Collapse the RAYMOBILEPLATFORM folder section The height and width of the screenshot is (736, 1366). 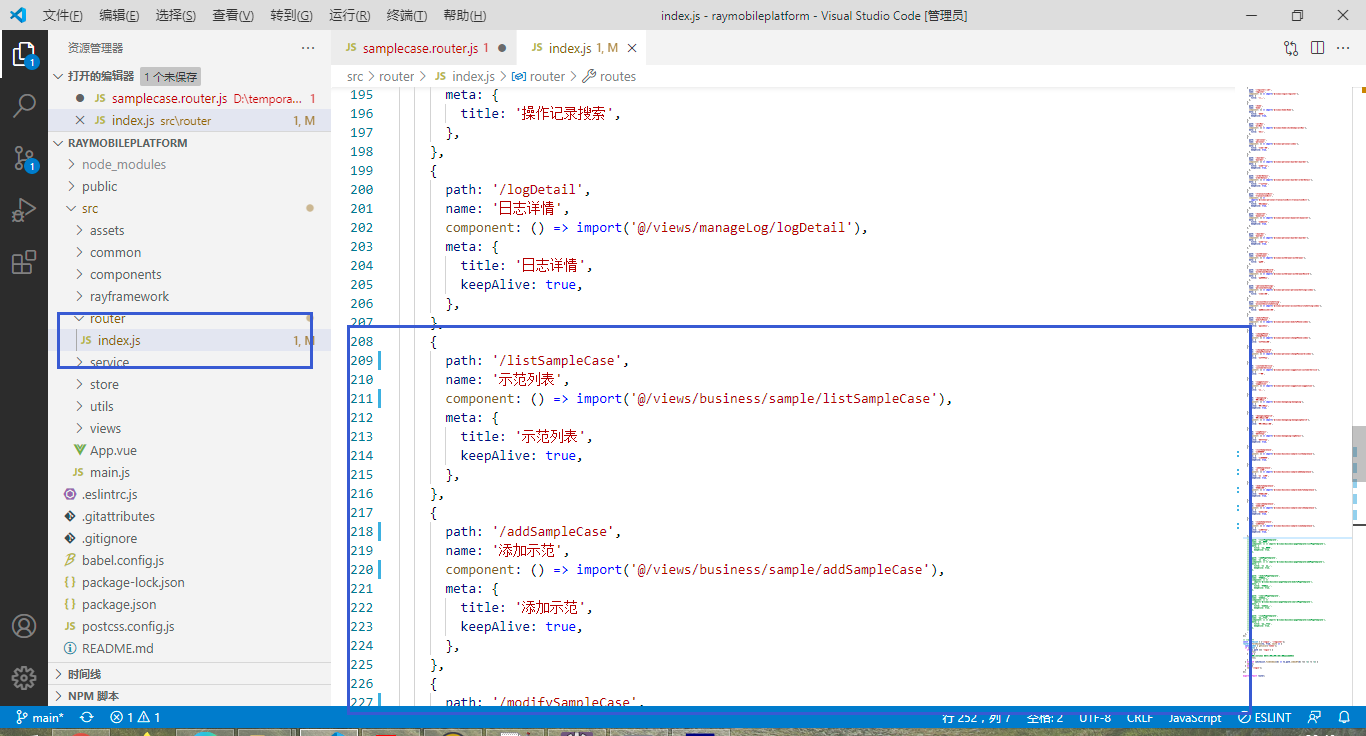190,143
